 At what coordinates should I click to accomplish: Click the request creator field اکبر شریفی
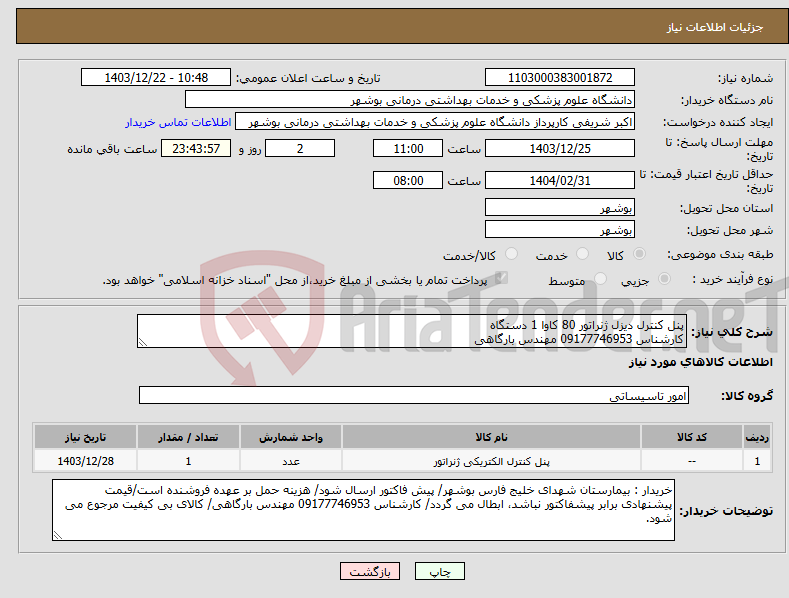tap(435, 122)
